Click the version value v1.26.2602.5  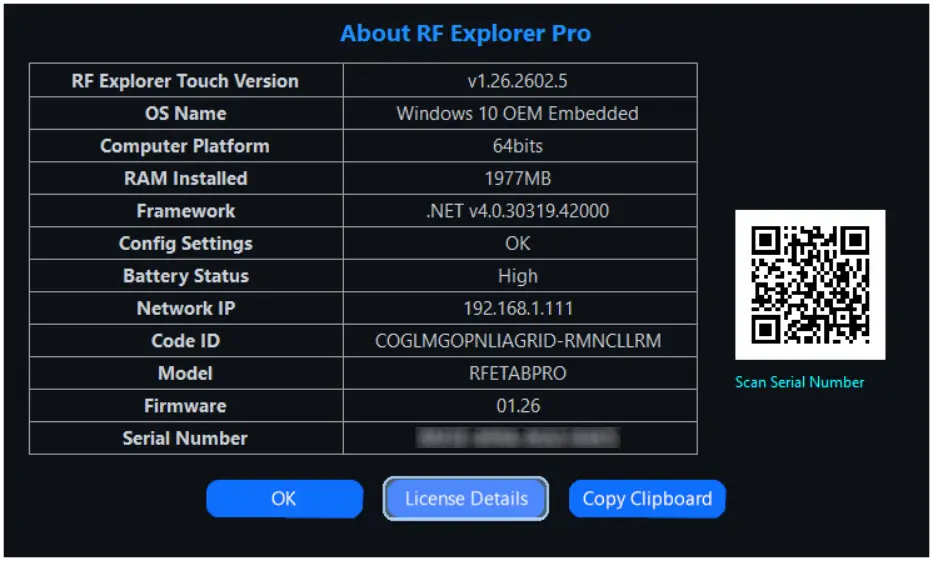point(518,81)
